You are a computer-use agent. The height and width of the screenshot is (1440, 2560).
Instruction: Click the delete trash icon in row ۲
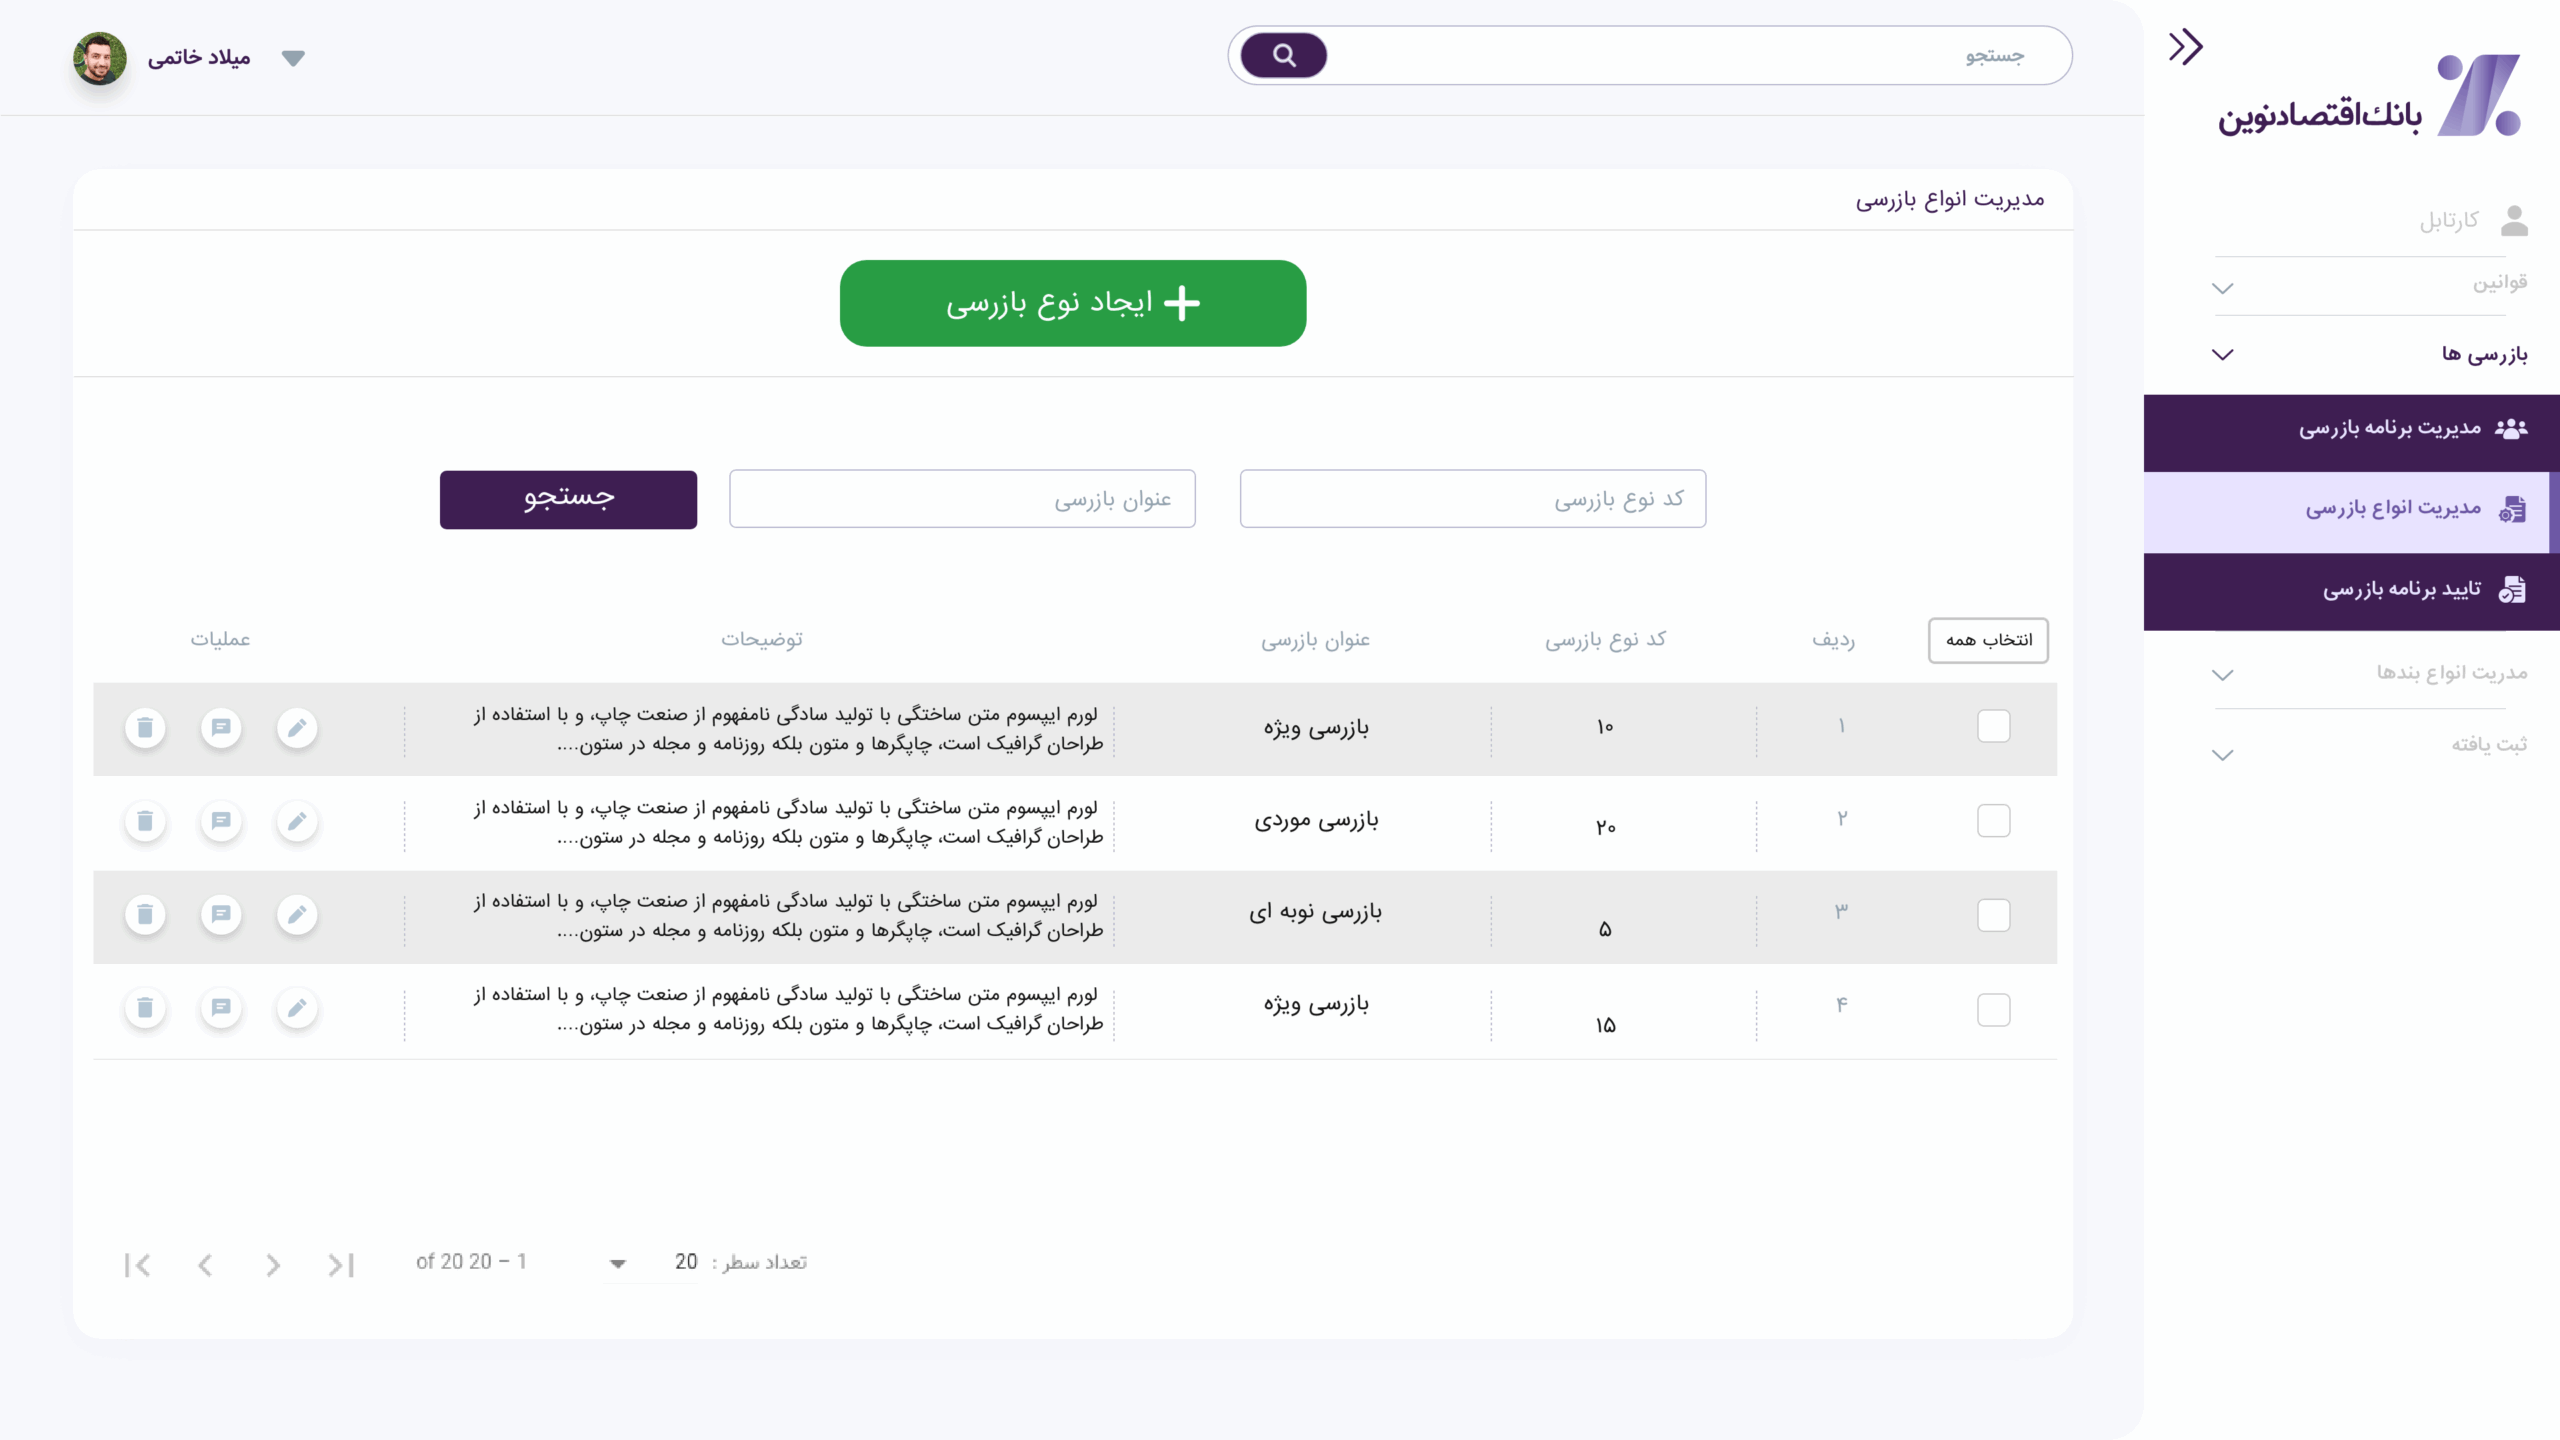tap(145, 821)
